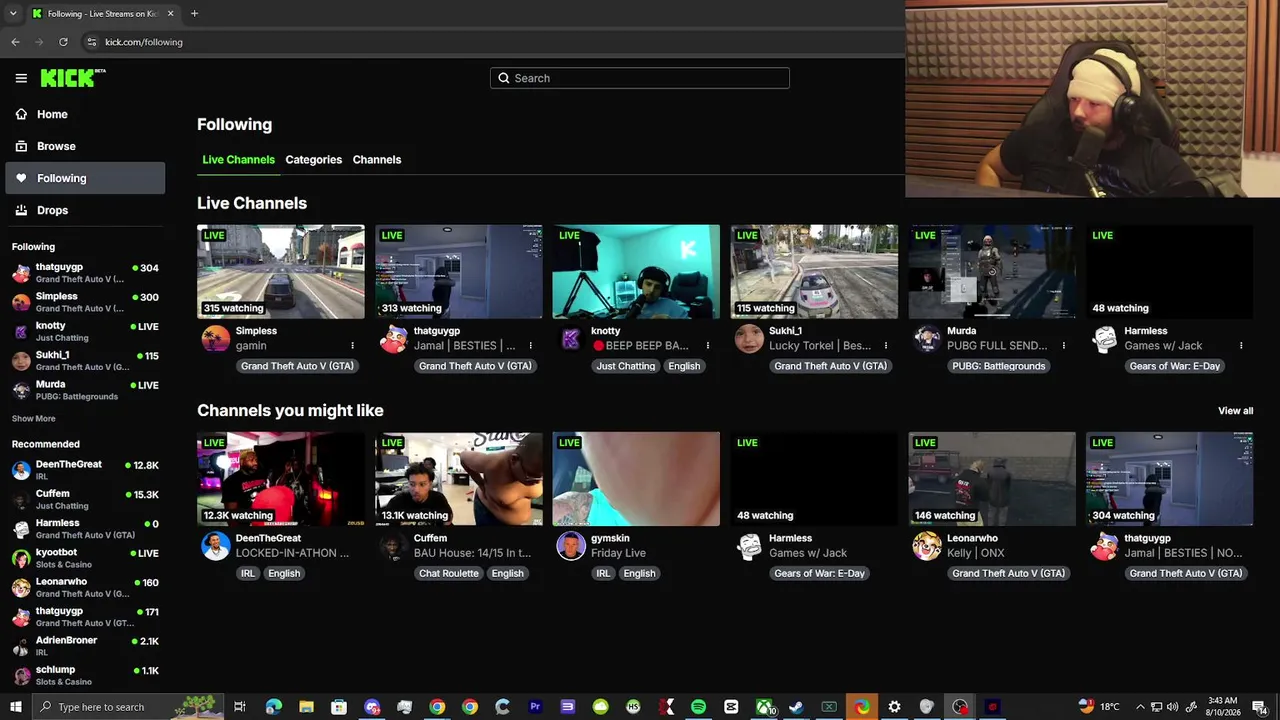Open Simpless live stream thumbnail
The image size is (1280, 720).
click(x=281, y=272)
